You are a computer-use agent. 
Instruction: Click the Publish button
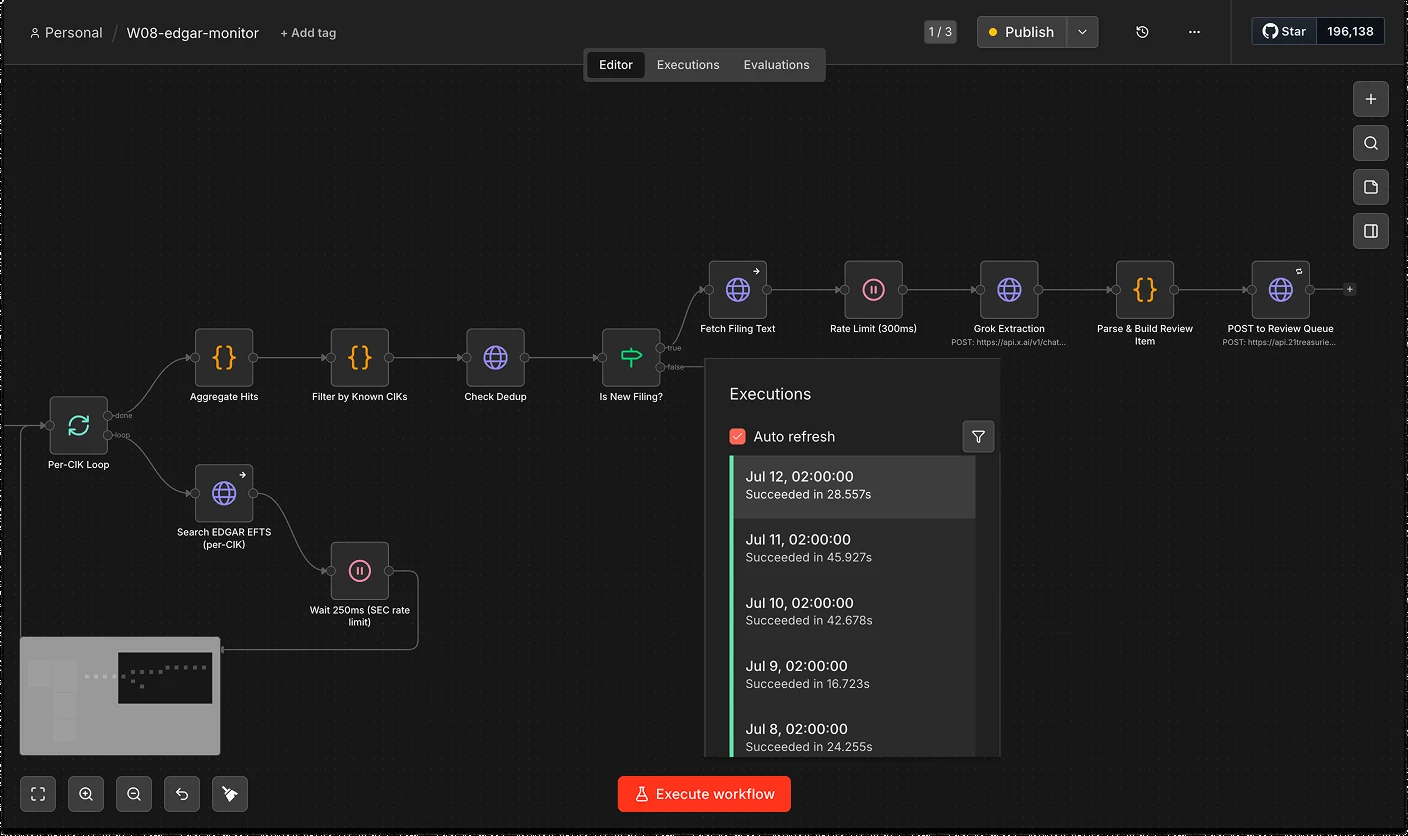[1022, 32]
